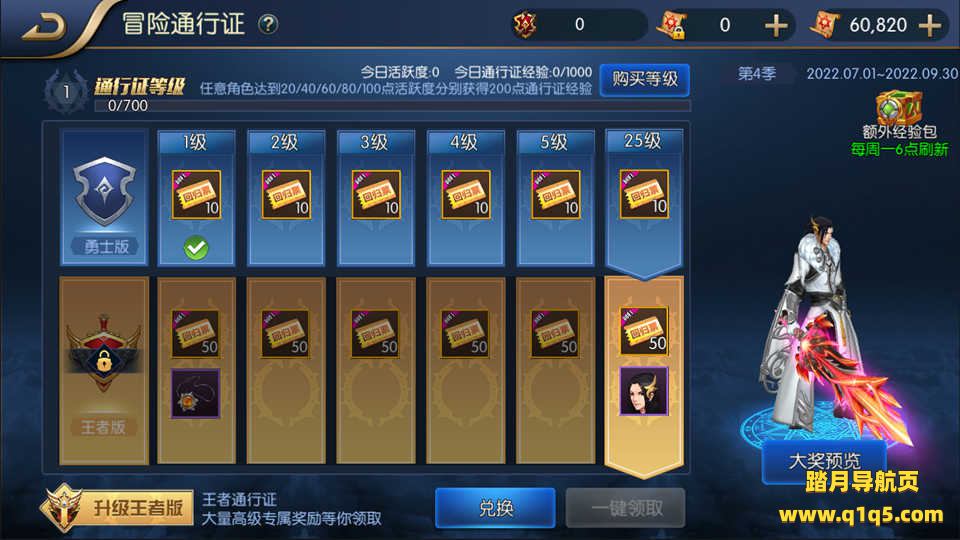Click the 一键领取 claim-all button
The height and width of the screenshot is (540, 960).
click(625, 508)
